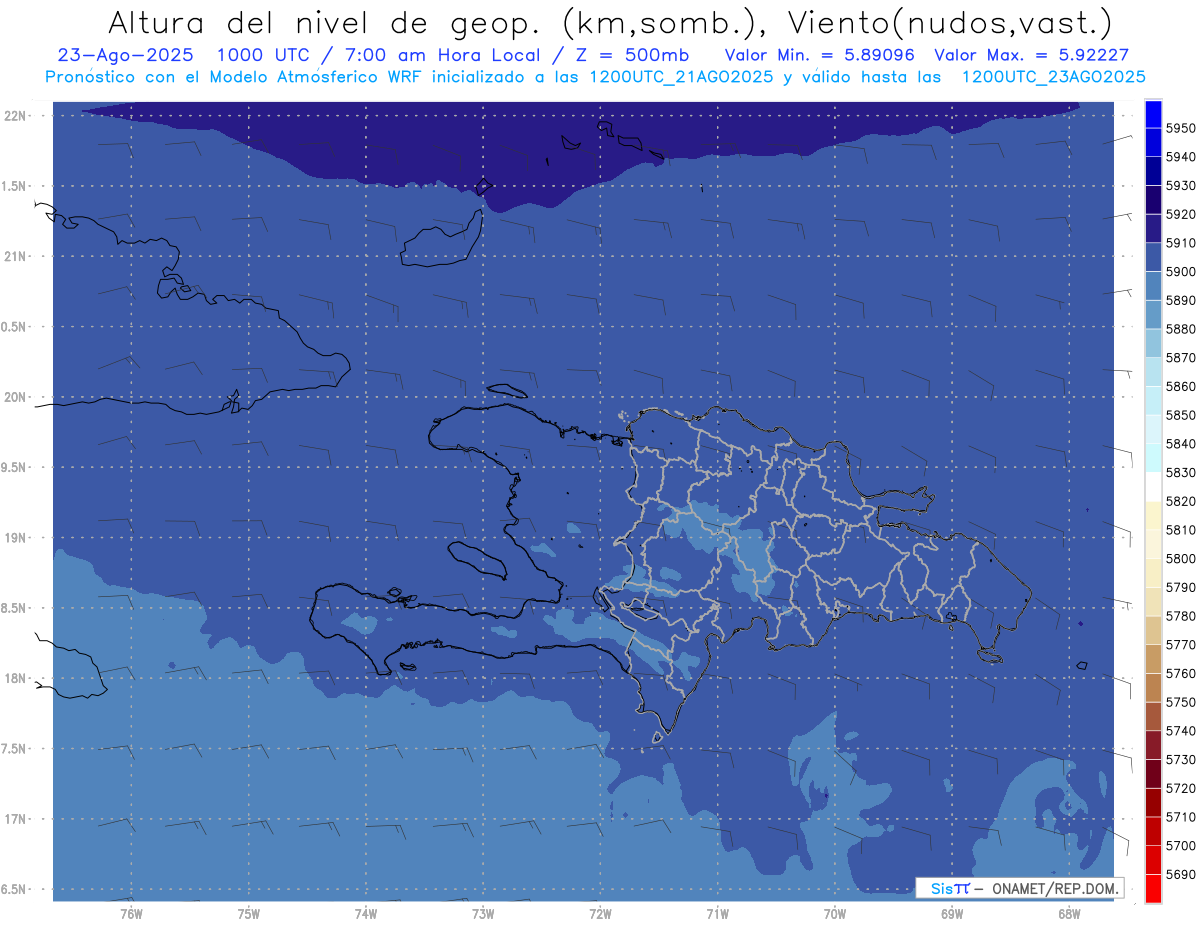The image size is (1200, 927).
Task: Click the 72W longitude axis label
Action: [x=600, y=913]
